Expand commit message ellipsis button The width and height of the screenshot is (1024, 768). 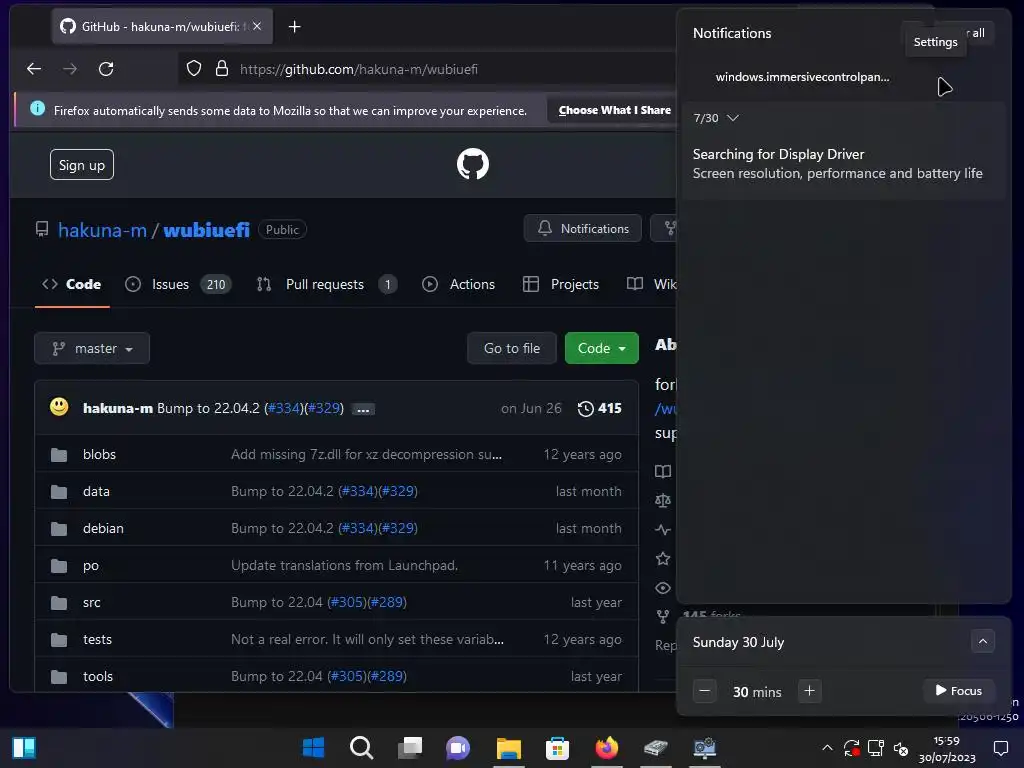tap(363, 409)
